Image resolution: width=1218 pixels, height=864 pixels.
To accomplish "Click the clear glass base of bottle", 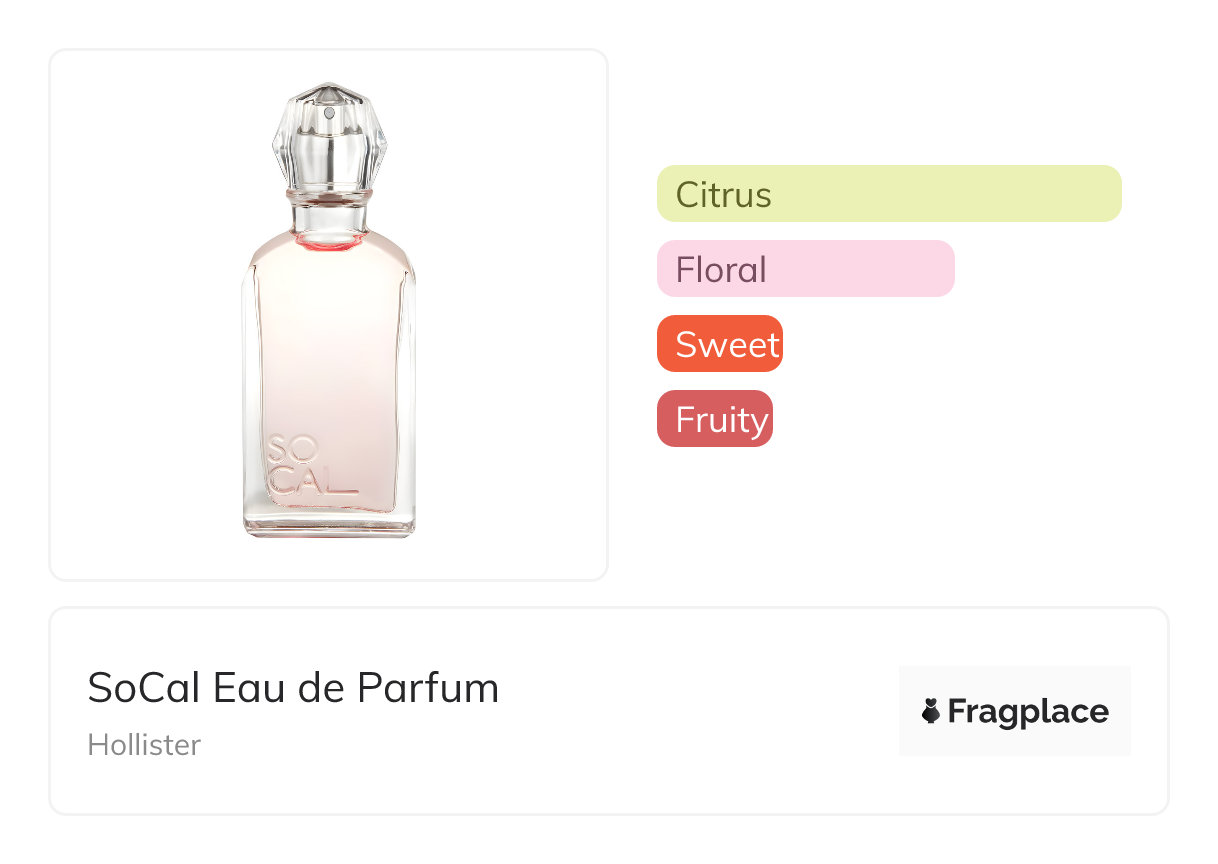I will click(330, 523).
